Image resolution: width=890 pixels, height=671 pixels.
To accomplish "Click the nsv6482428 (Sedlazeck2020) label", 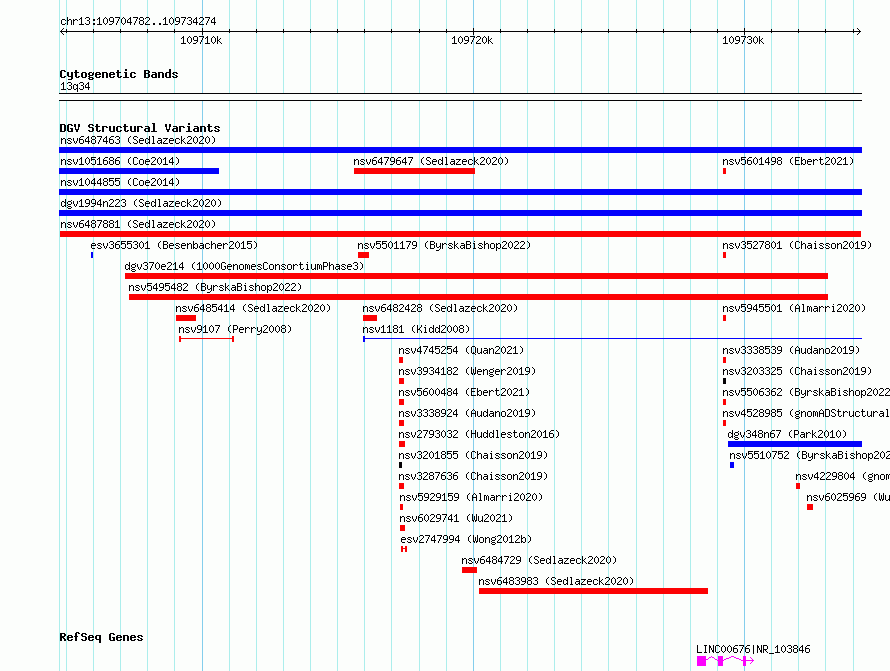I will click(440, 308).
